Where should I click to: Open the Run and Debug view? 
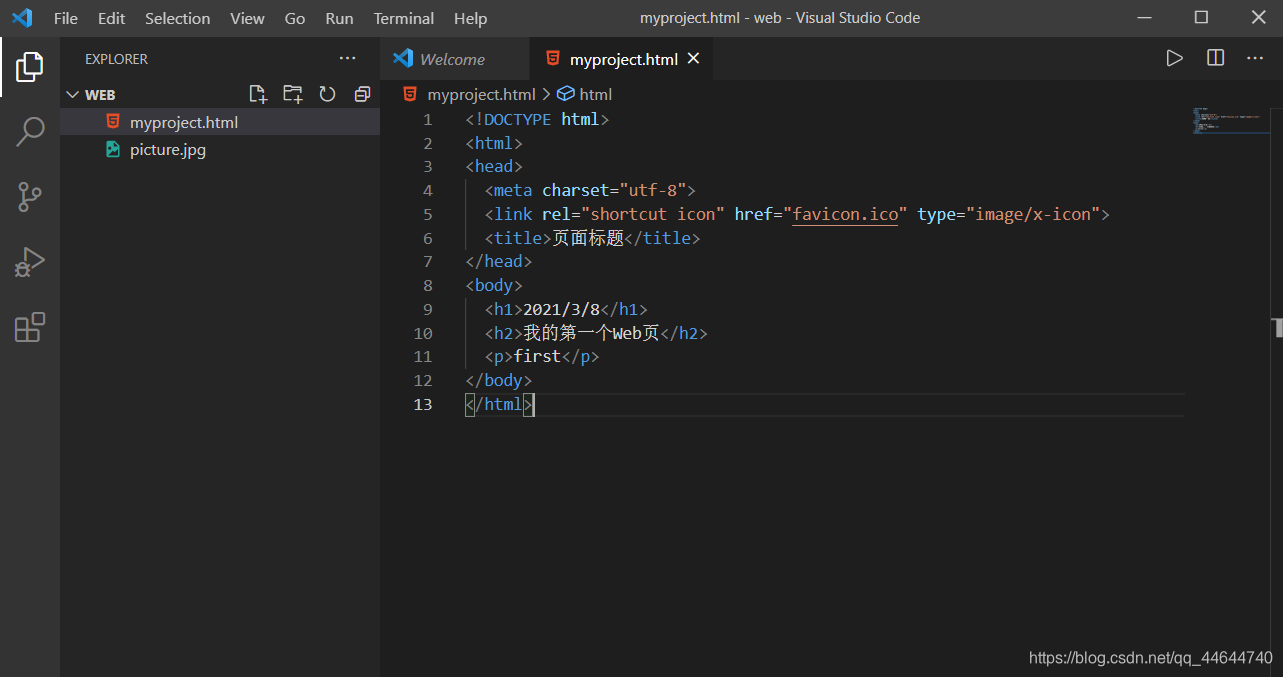click(x=30, y=262)
